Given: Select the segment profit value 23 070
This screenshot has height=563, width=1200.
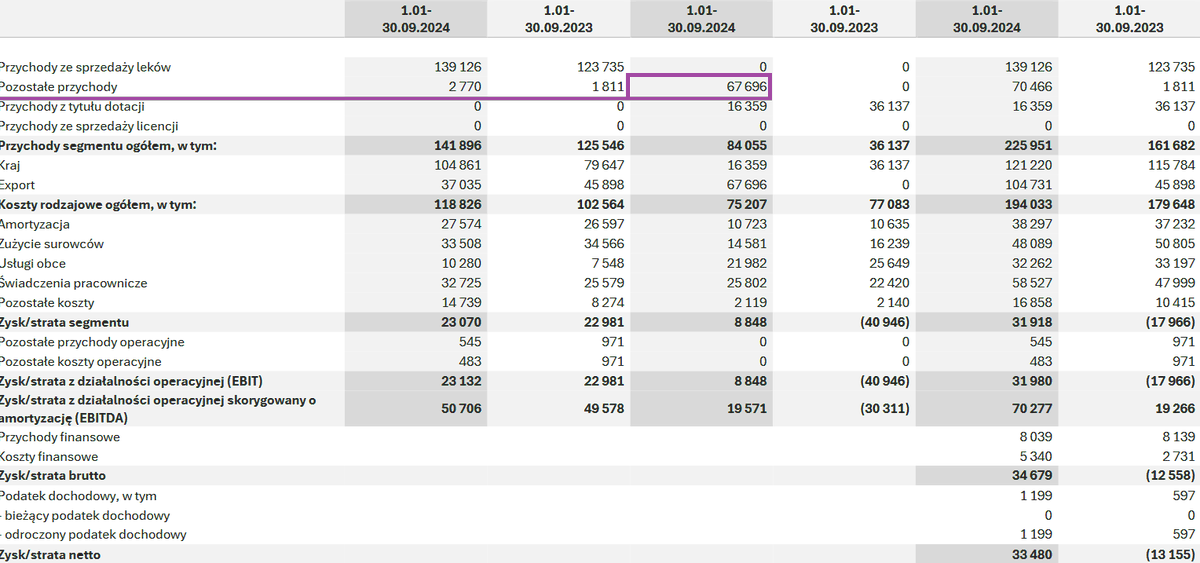Looking at the screenshot, I should [462, 323].
